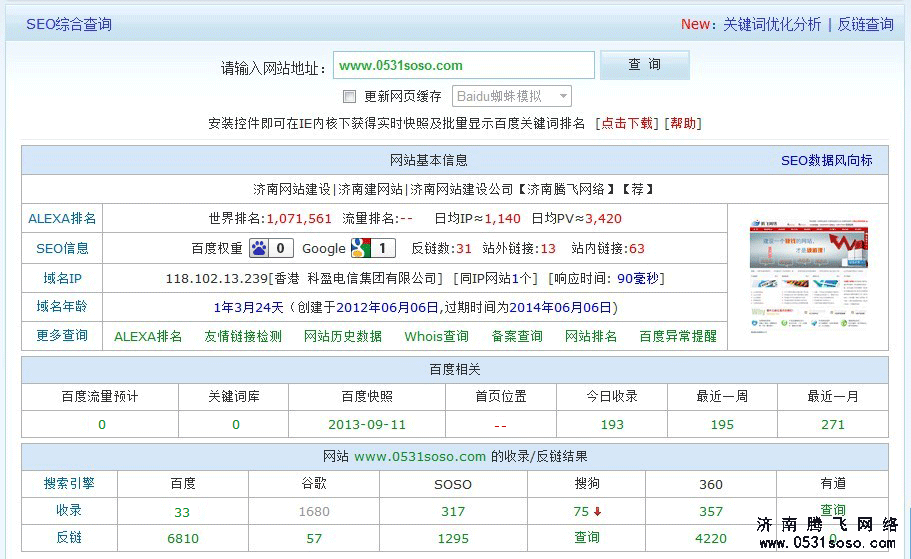
Task: Click 搜狗 indexed count 75
Action: tap(581, 511)
